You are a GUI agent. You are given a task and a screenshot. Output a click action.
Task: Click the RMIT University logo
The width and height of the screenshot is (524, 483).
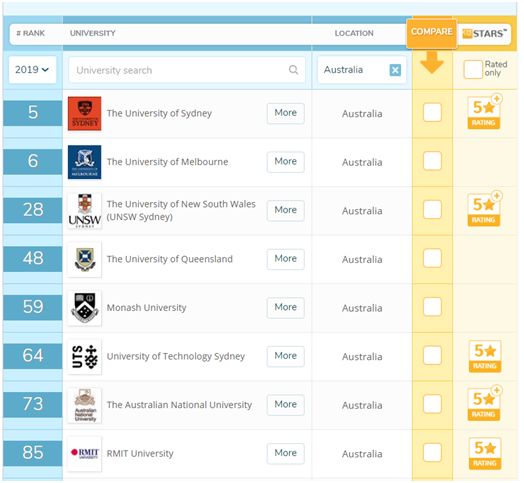click(85, 454)
